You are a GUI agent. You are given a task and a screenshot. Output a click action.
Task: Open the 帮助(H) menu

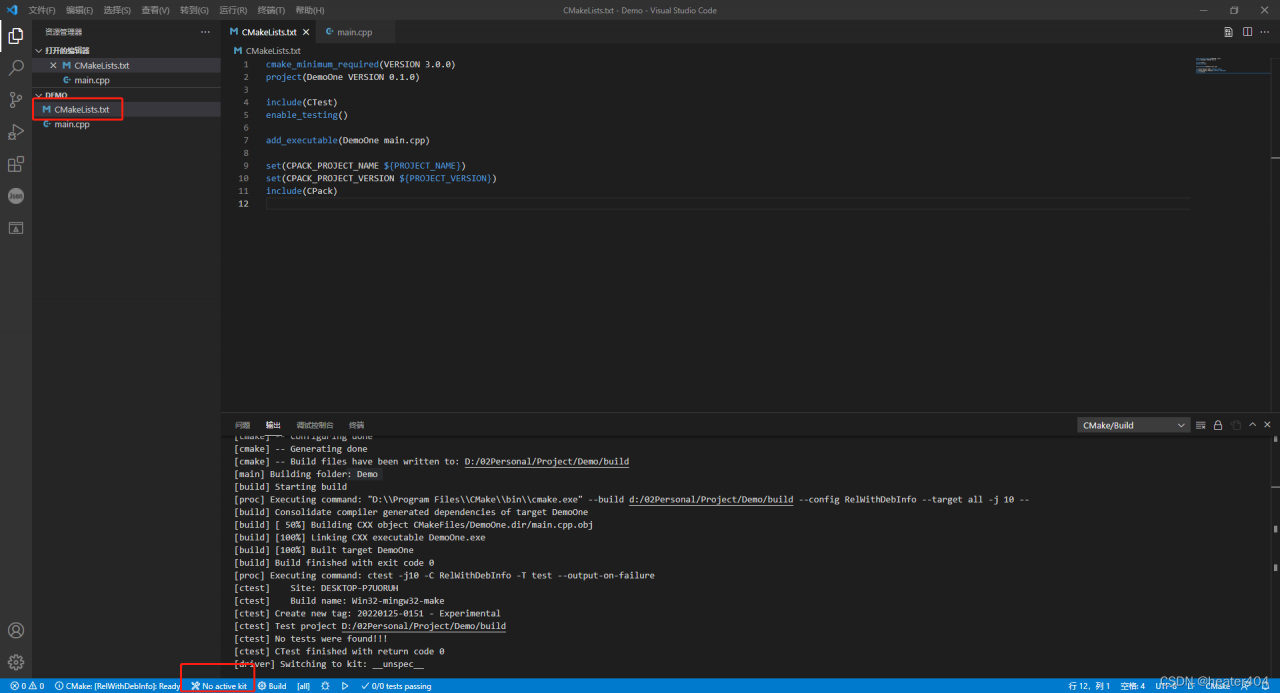tap(309, 10)
